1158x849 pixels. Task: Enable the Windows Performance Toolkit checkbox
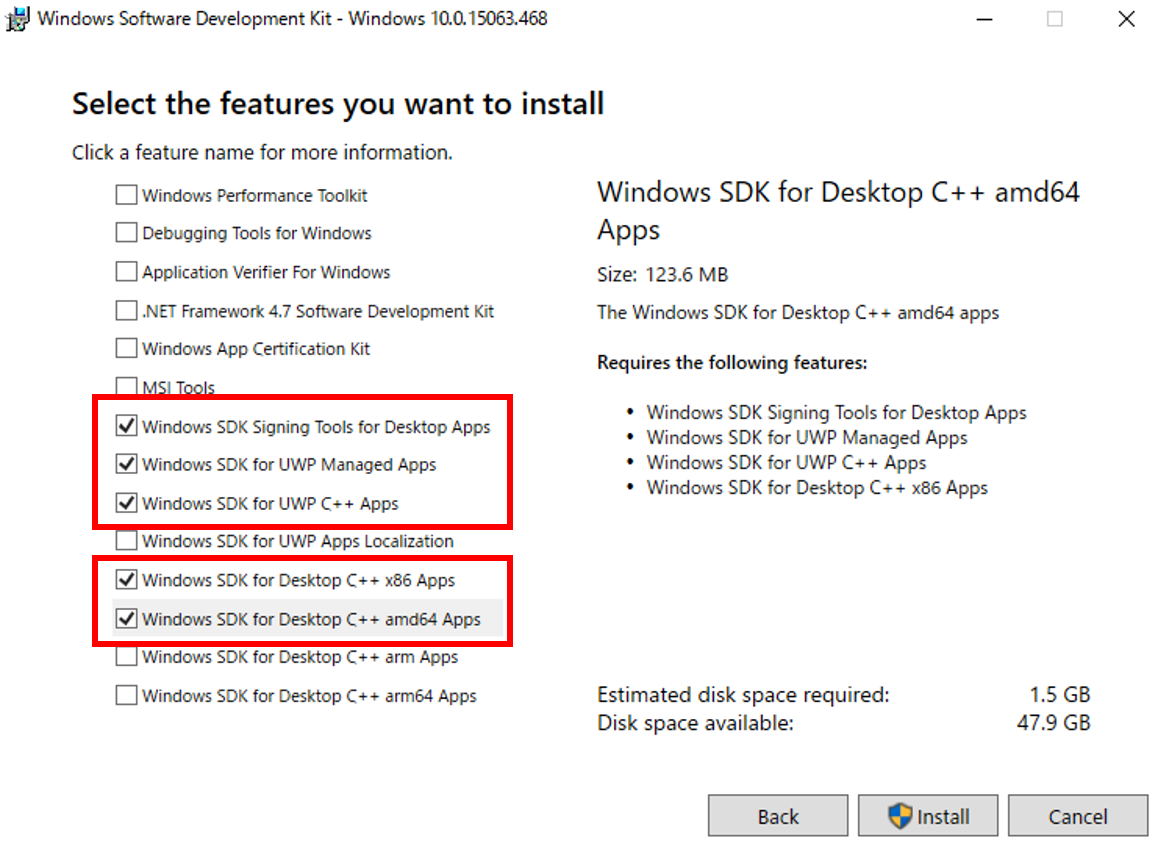pyautogui.click(x=126, y=195)
